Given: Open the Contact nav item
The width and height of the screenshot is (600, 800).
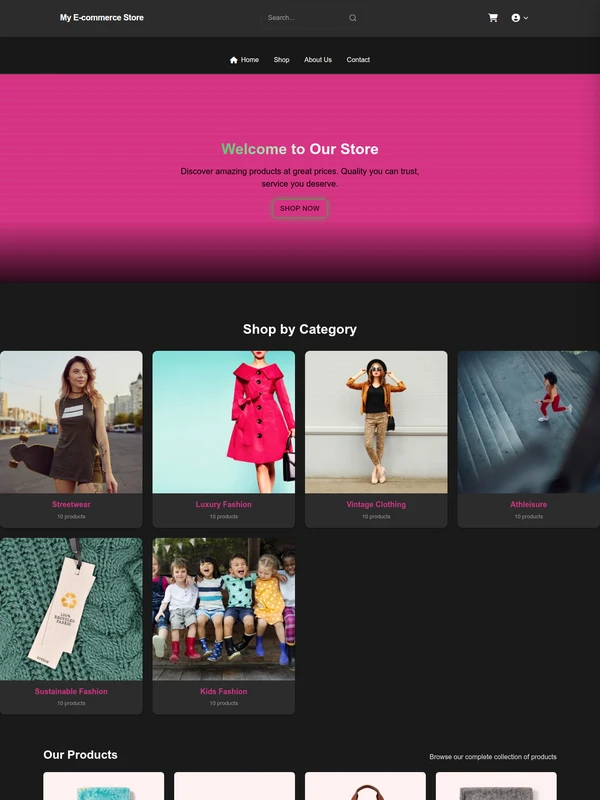Looking at the screenshot, I should click(x=358, y=60).
